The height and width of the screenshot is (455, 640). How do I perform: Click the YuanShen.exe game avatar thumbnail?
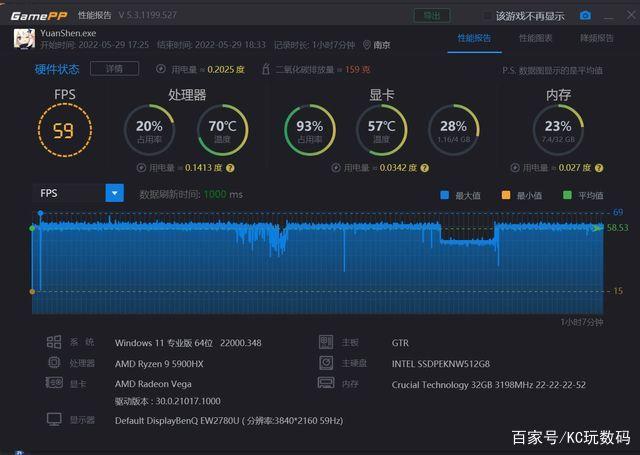point(24,39)
